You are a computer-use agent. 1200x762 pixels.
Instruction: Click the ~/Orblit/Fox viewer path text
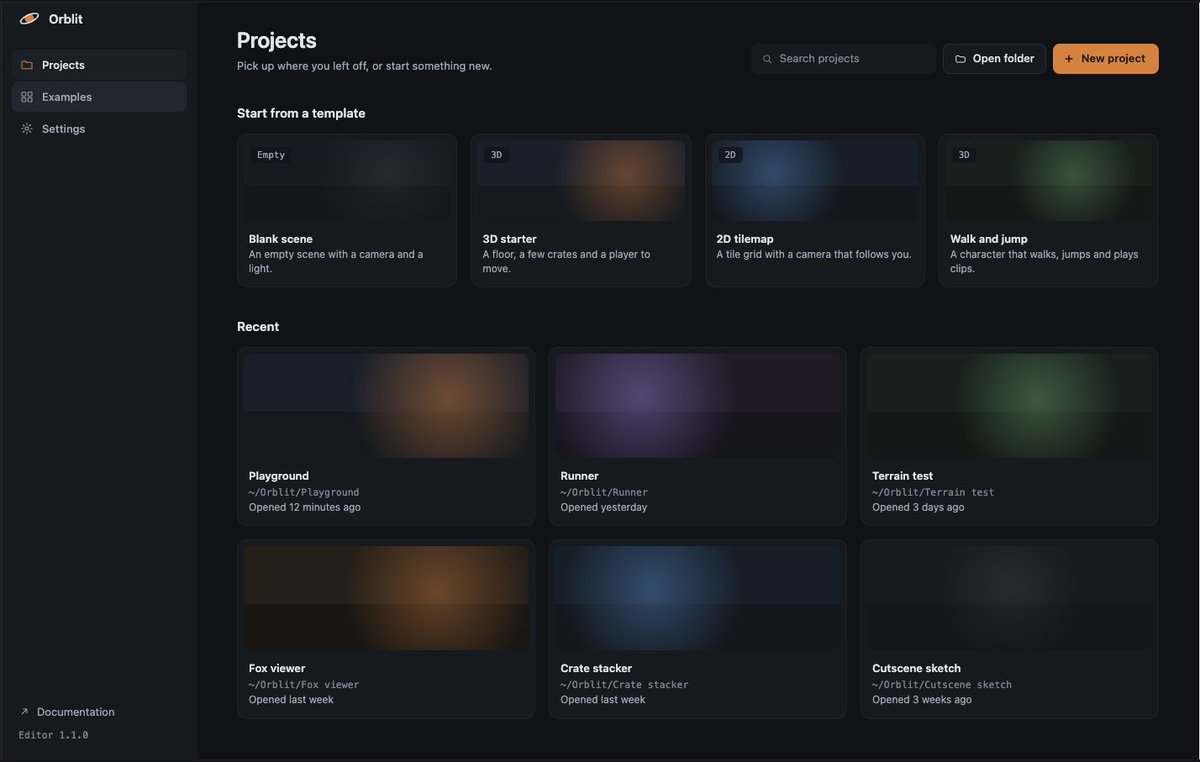[304, 684]
